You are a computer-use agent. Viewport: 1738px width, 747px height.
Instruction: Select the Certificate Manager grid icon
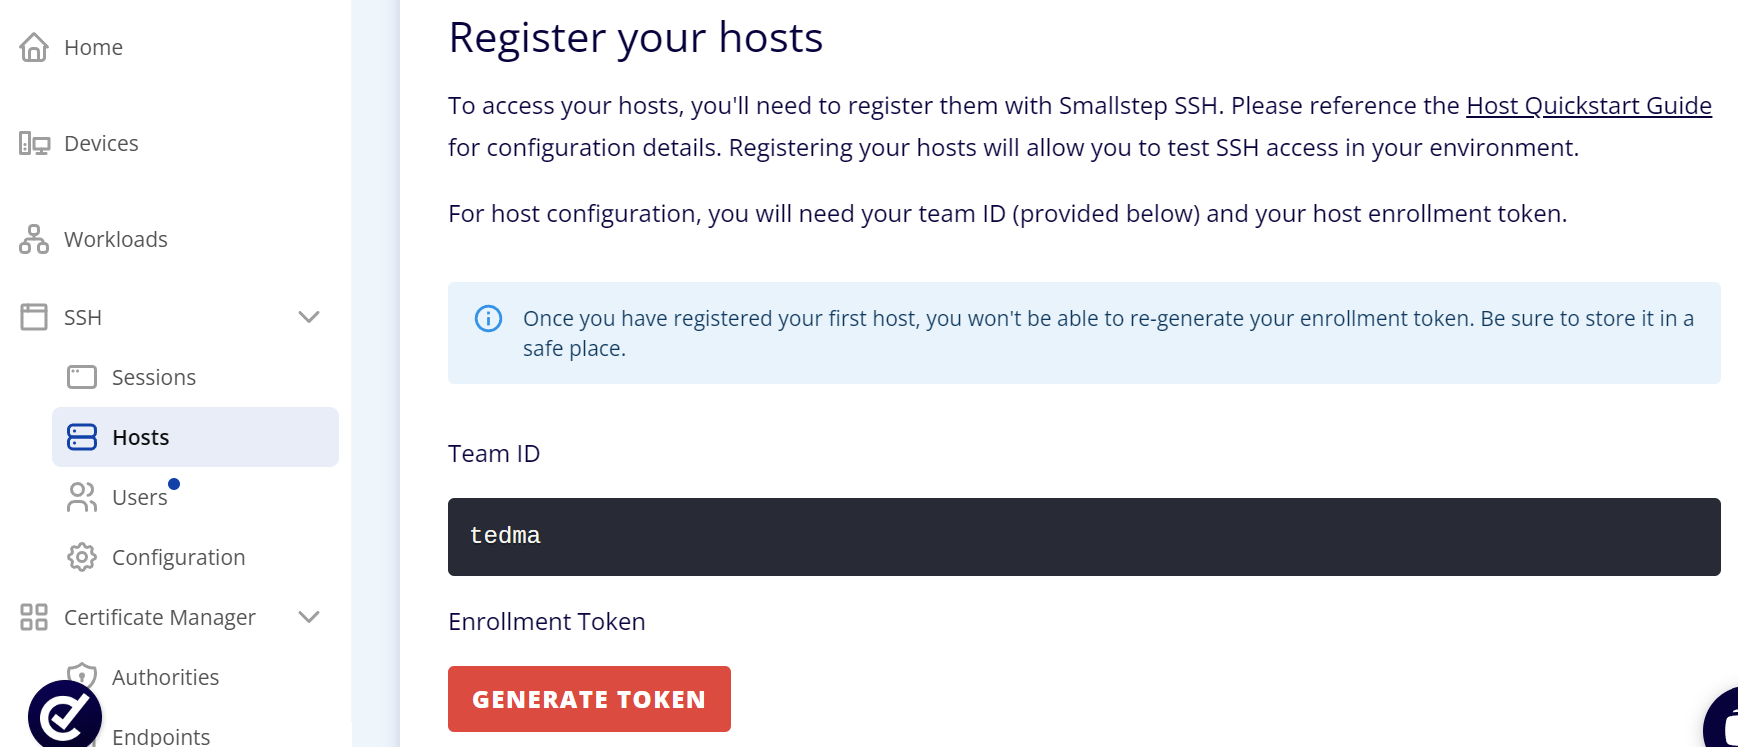pos(33,617)
